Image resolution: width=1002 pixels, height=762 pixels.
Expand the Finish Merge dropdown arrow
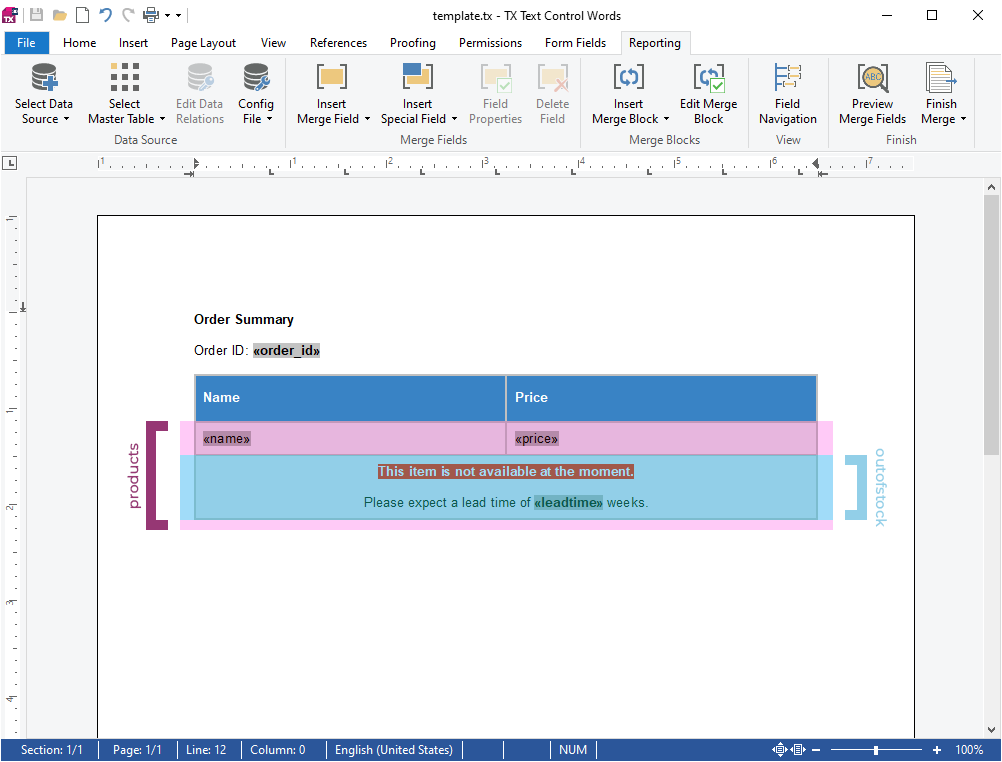(x=963, y=119)
